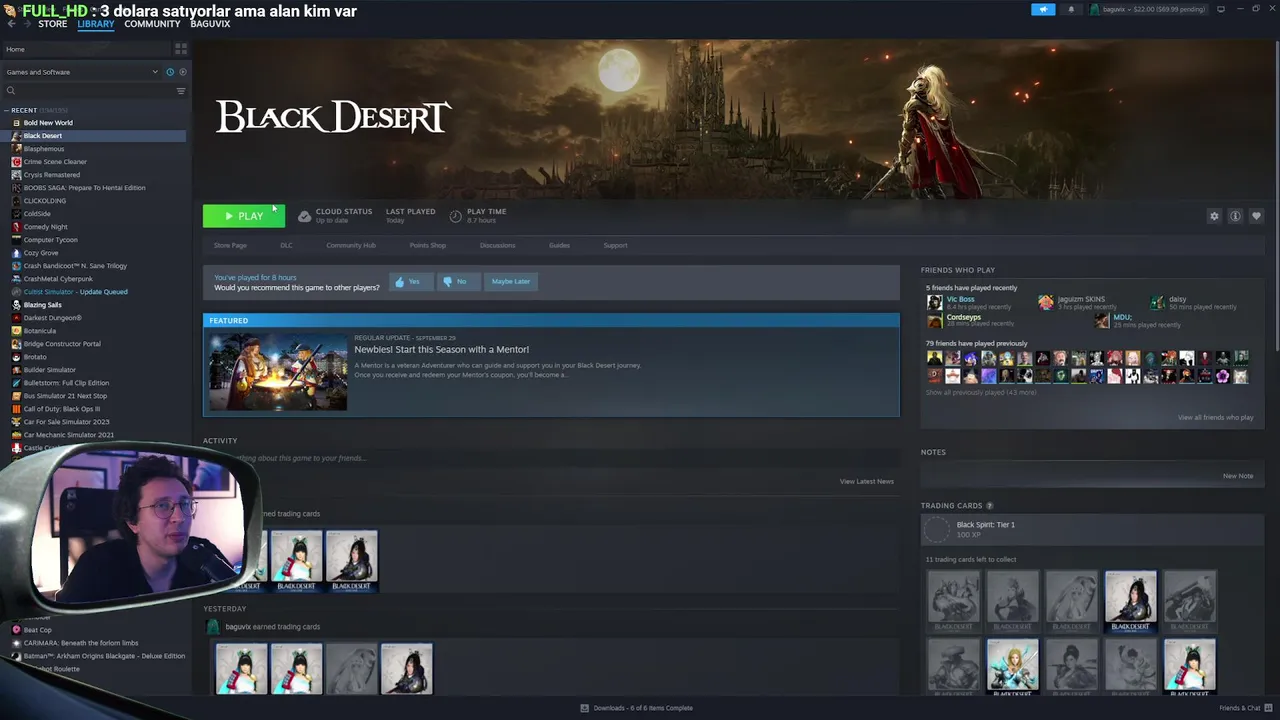Switch to Big Picture mode icon
The image size is (1280, 720).
[x=1221, y=9]
